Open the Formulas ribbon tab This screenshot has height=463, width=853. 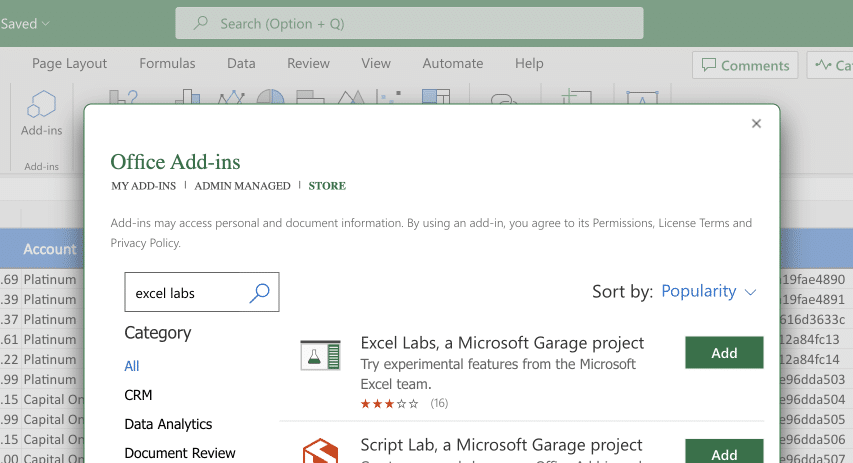167,64
